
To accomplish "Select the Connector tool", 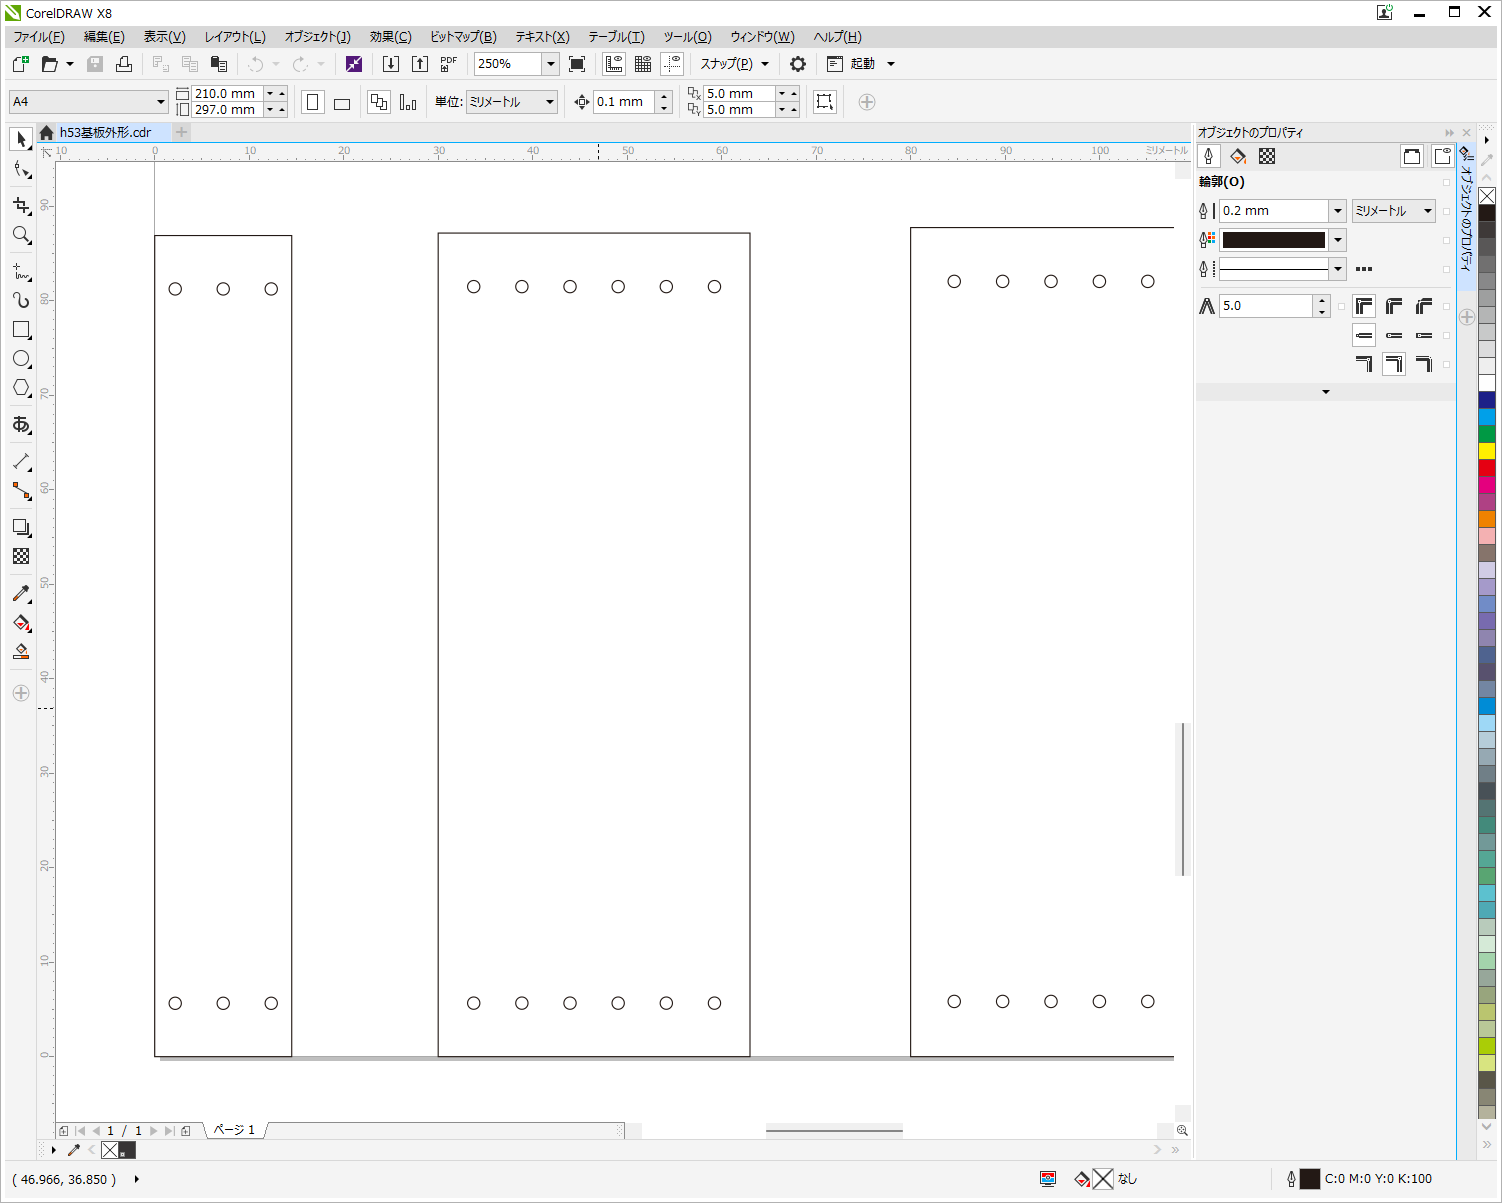I will pyautogui.click(x=21, y=490).
